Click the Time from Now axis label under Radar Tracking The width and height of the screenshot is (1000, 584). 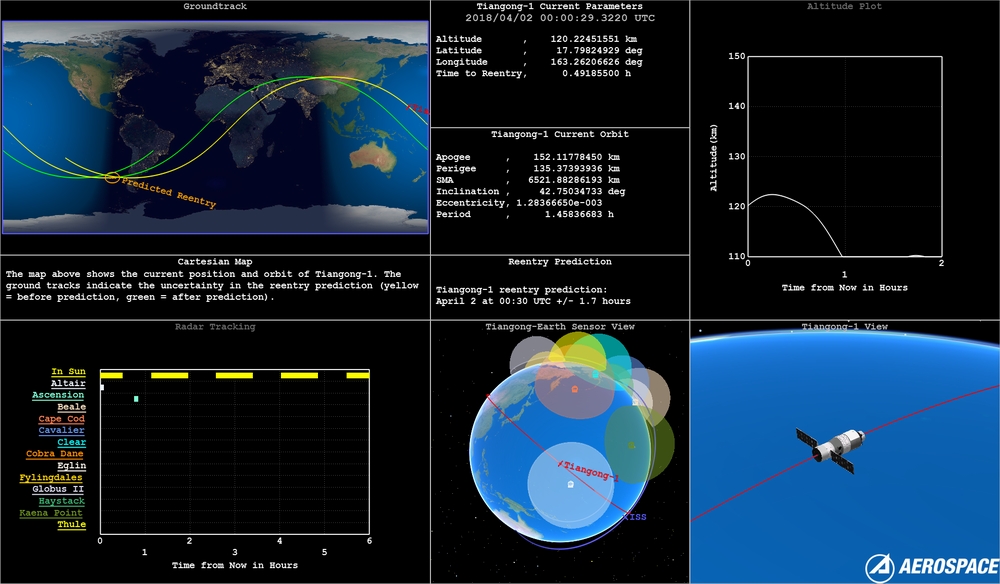pos(235,565)
